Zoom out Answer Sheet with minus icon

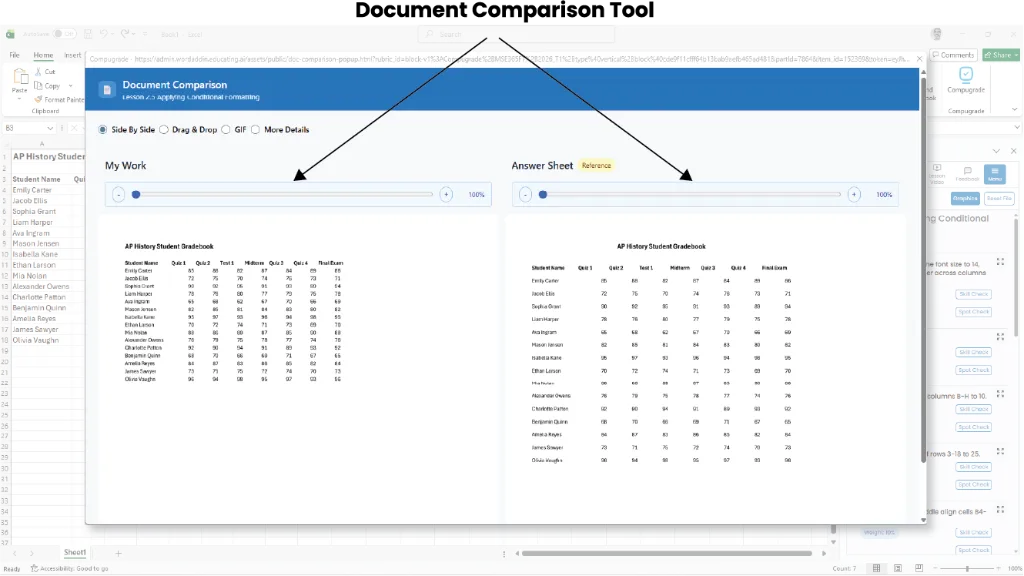click(x=525, y=195)
